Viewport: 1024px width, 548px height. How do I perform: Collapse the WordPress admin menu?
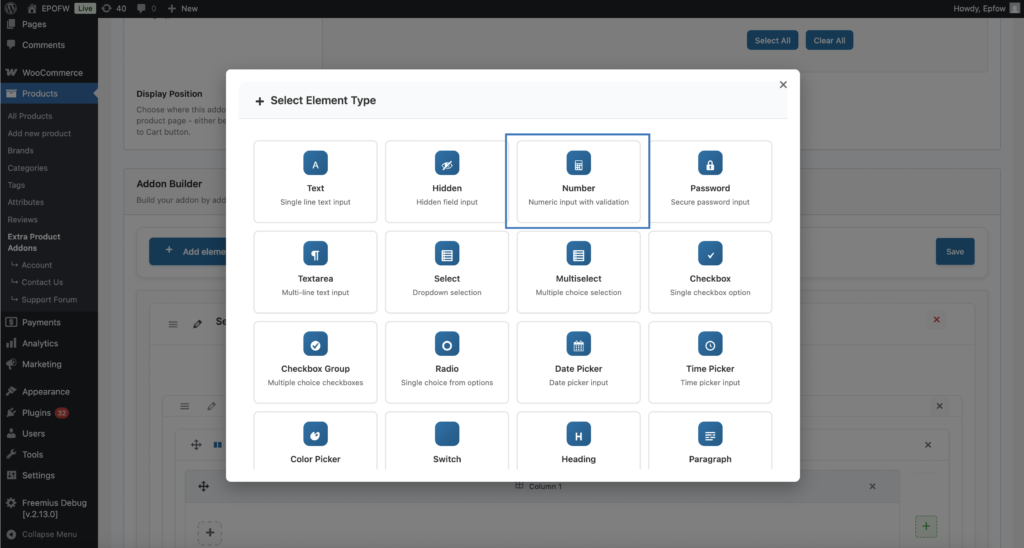[43, 534]
